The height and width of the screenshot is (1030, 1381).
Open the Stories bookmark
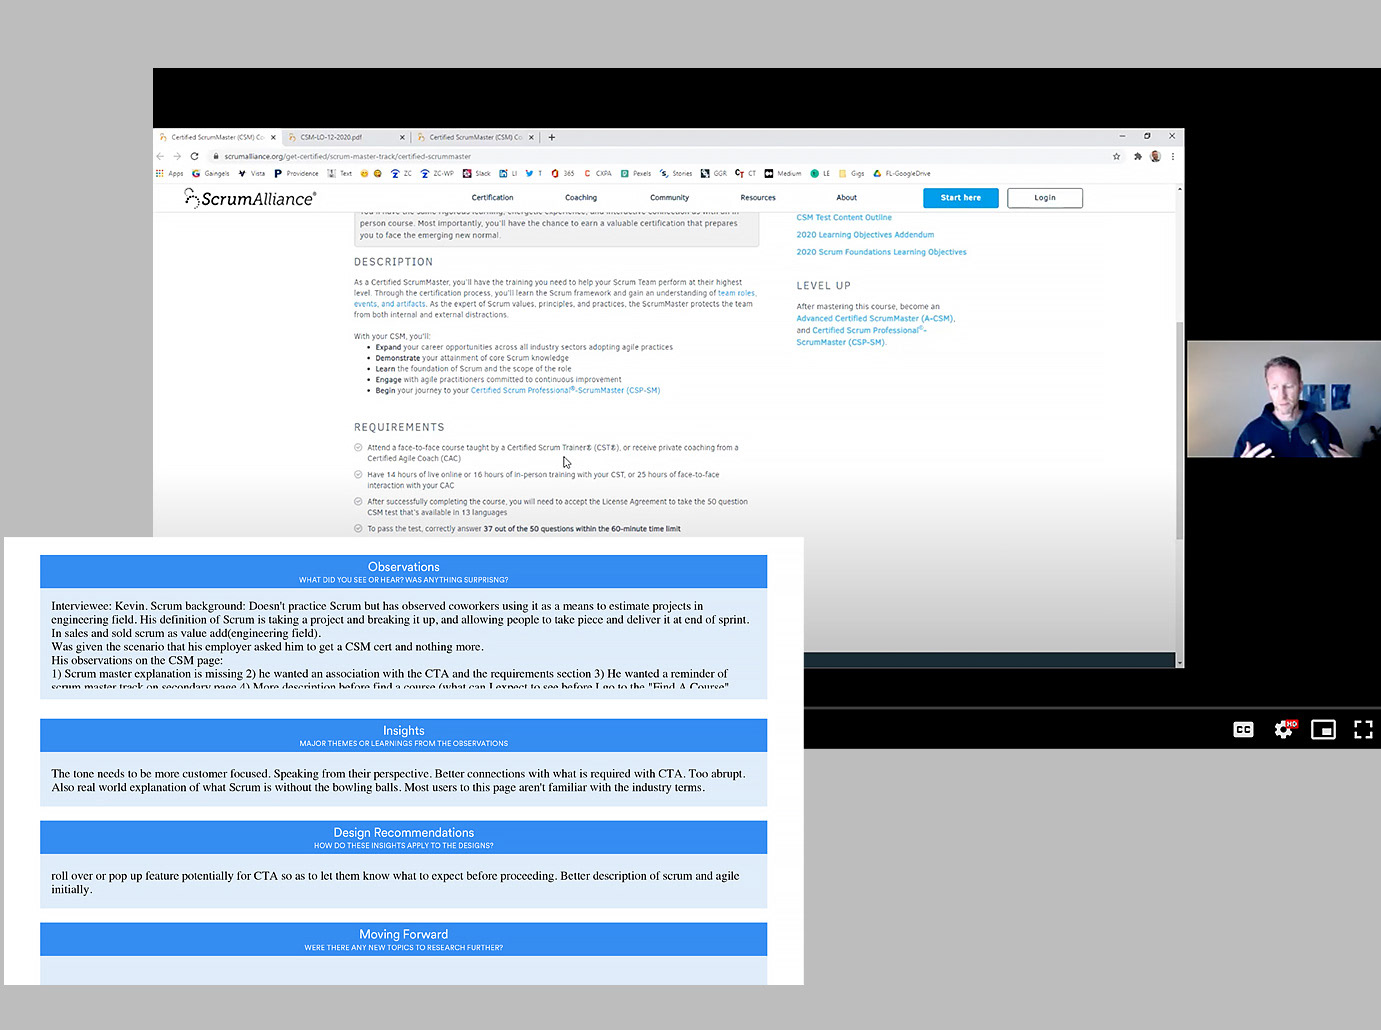(676, 173)
